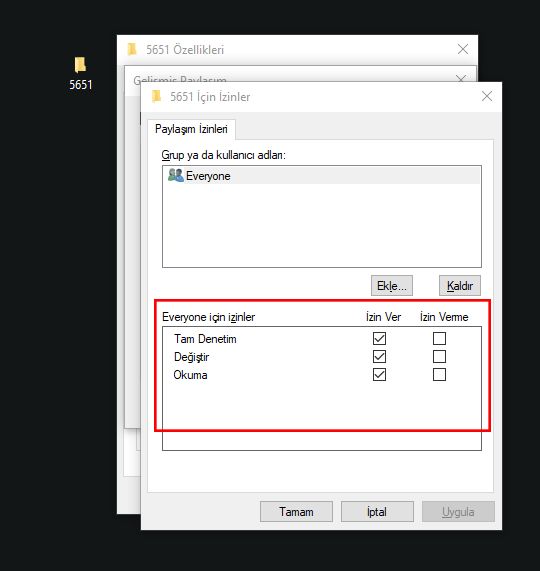540x571 pixels.
Task: Close the Gelişmiş Paylaşım dialog
Action: (461, 78)
